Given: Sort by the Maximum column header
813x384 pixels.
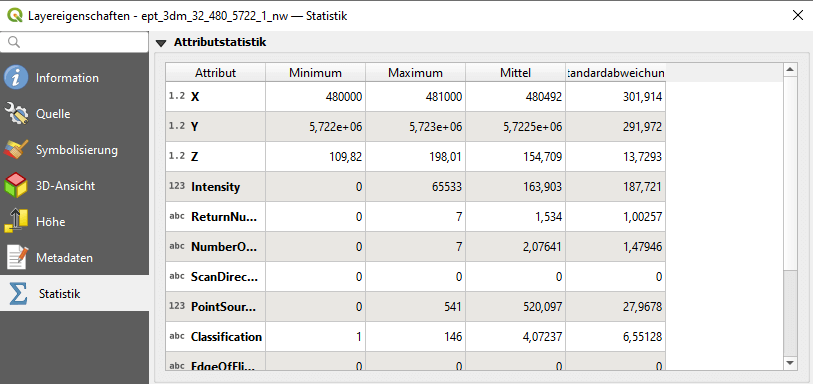Looking at the screenshot, I should coord(415,73).
